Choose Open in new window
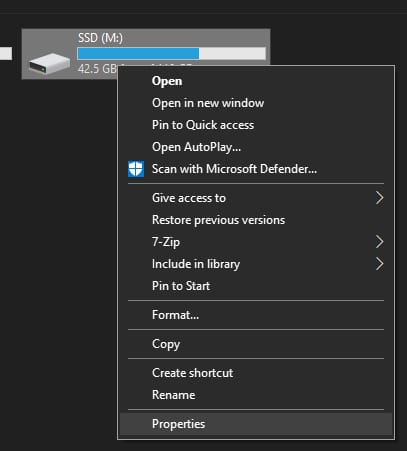This screenshot has height=451, width=407. pos(256,103)
